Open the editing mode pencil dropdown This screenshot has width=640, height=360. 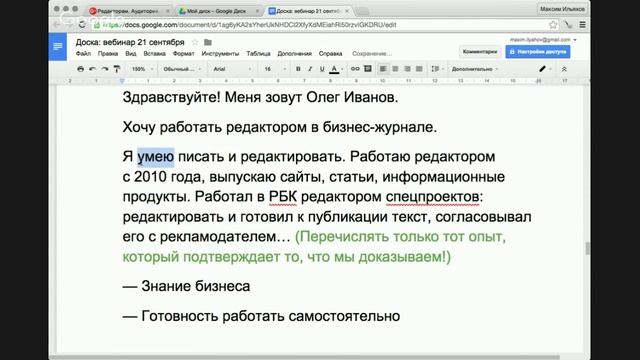545,69
